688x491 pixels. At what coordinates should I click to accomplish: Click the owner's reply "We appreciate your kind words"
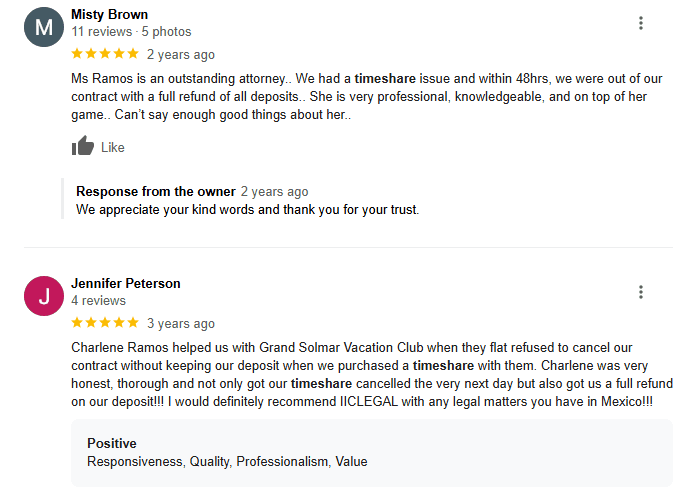pos(247,210)
